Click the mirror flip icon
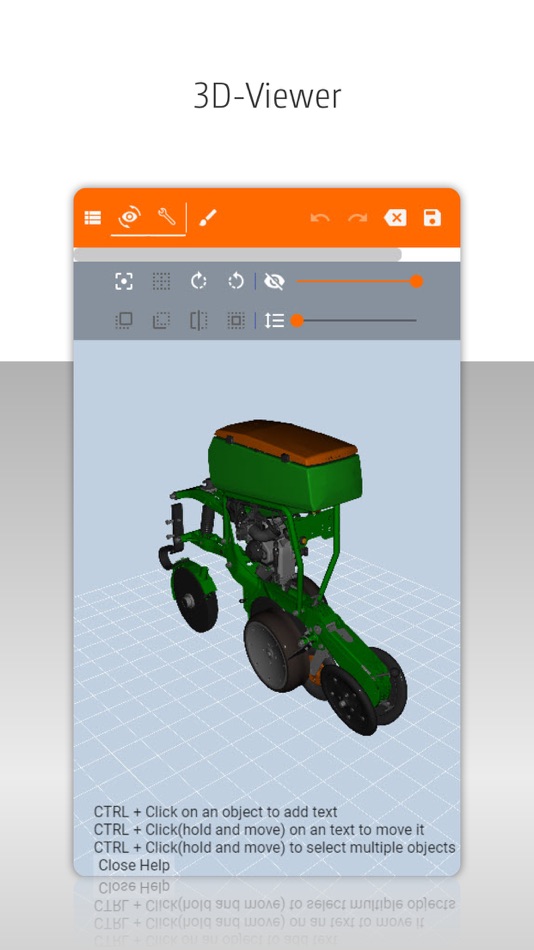The width and height of the screenshot is (534, 950). (x=199, y=320)
